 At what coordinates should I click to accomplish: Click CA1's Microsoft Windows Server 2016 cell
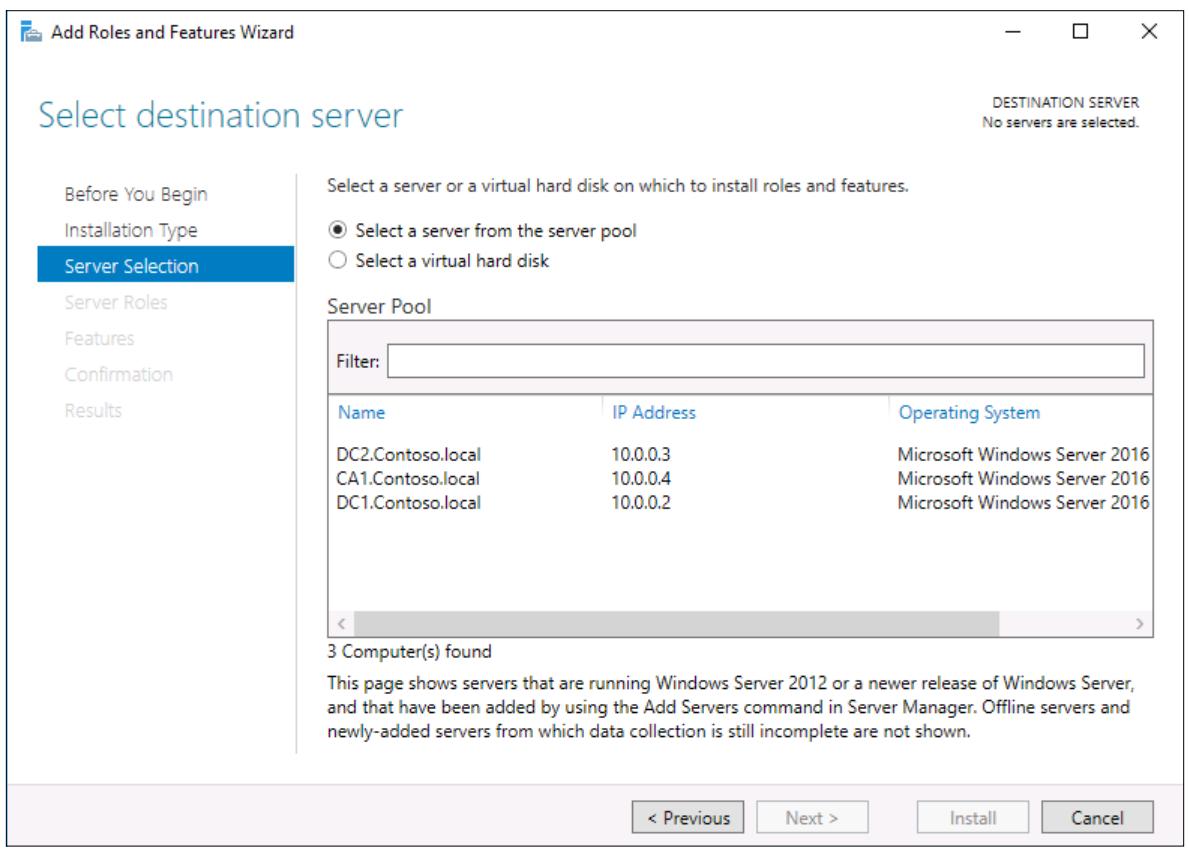(x=1024, y=478)
